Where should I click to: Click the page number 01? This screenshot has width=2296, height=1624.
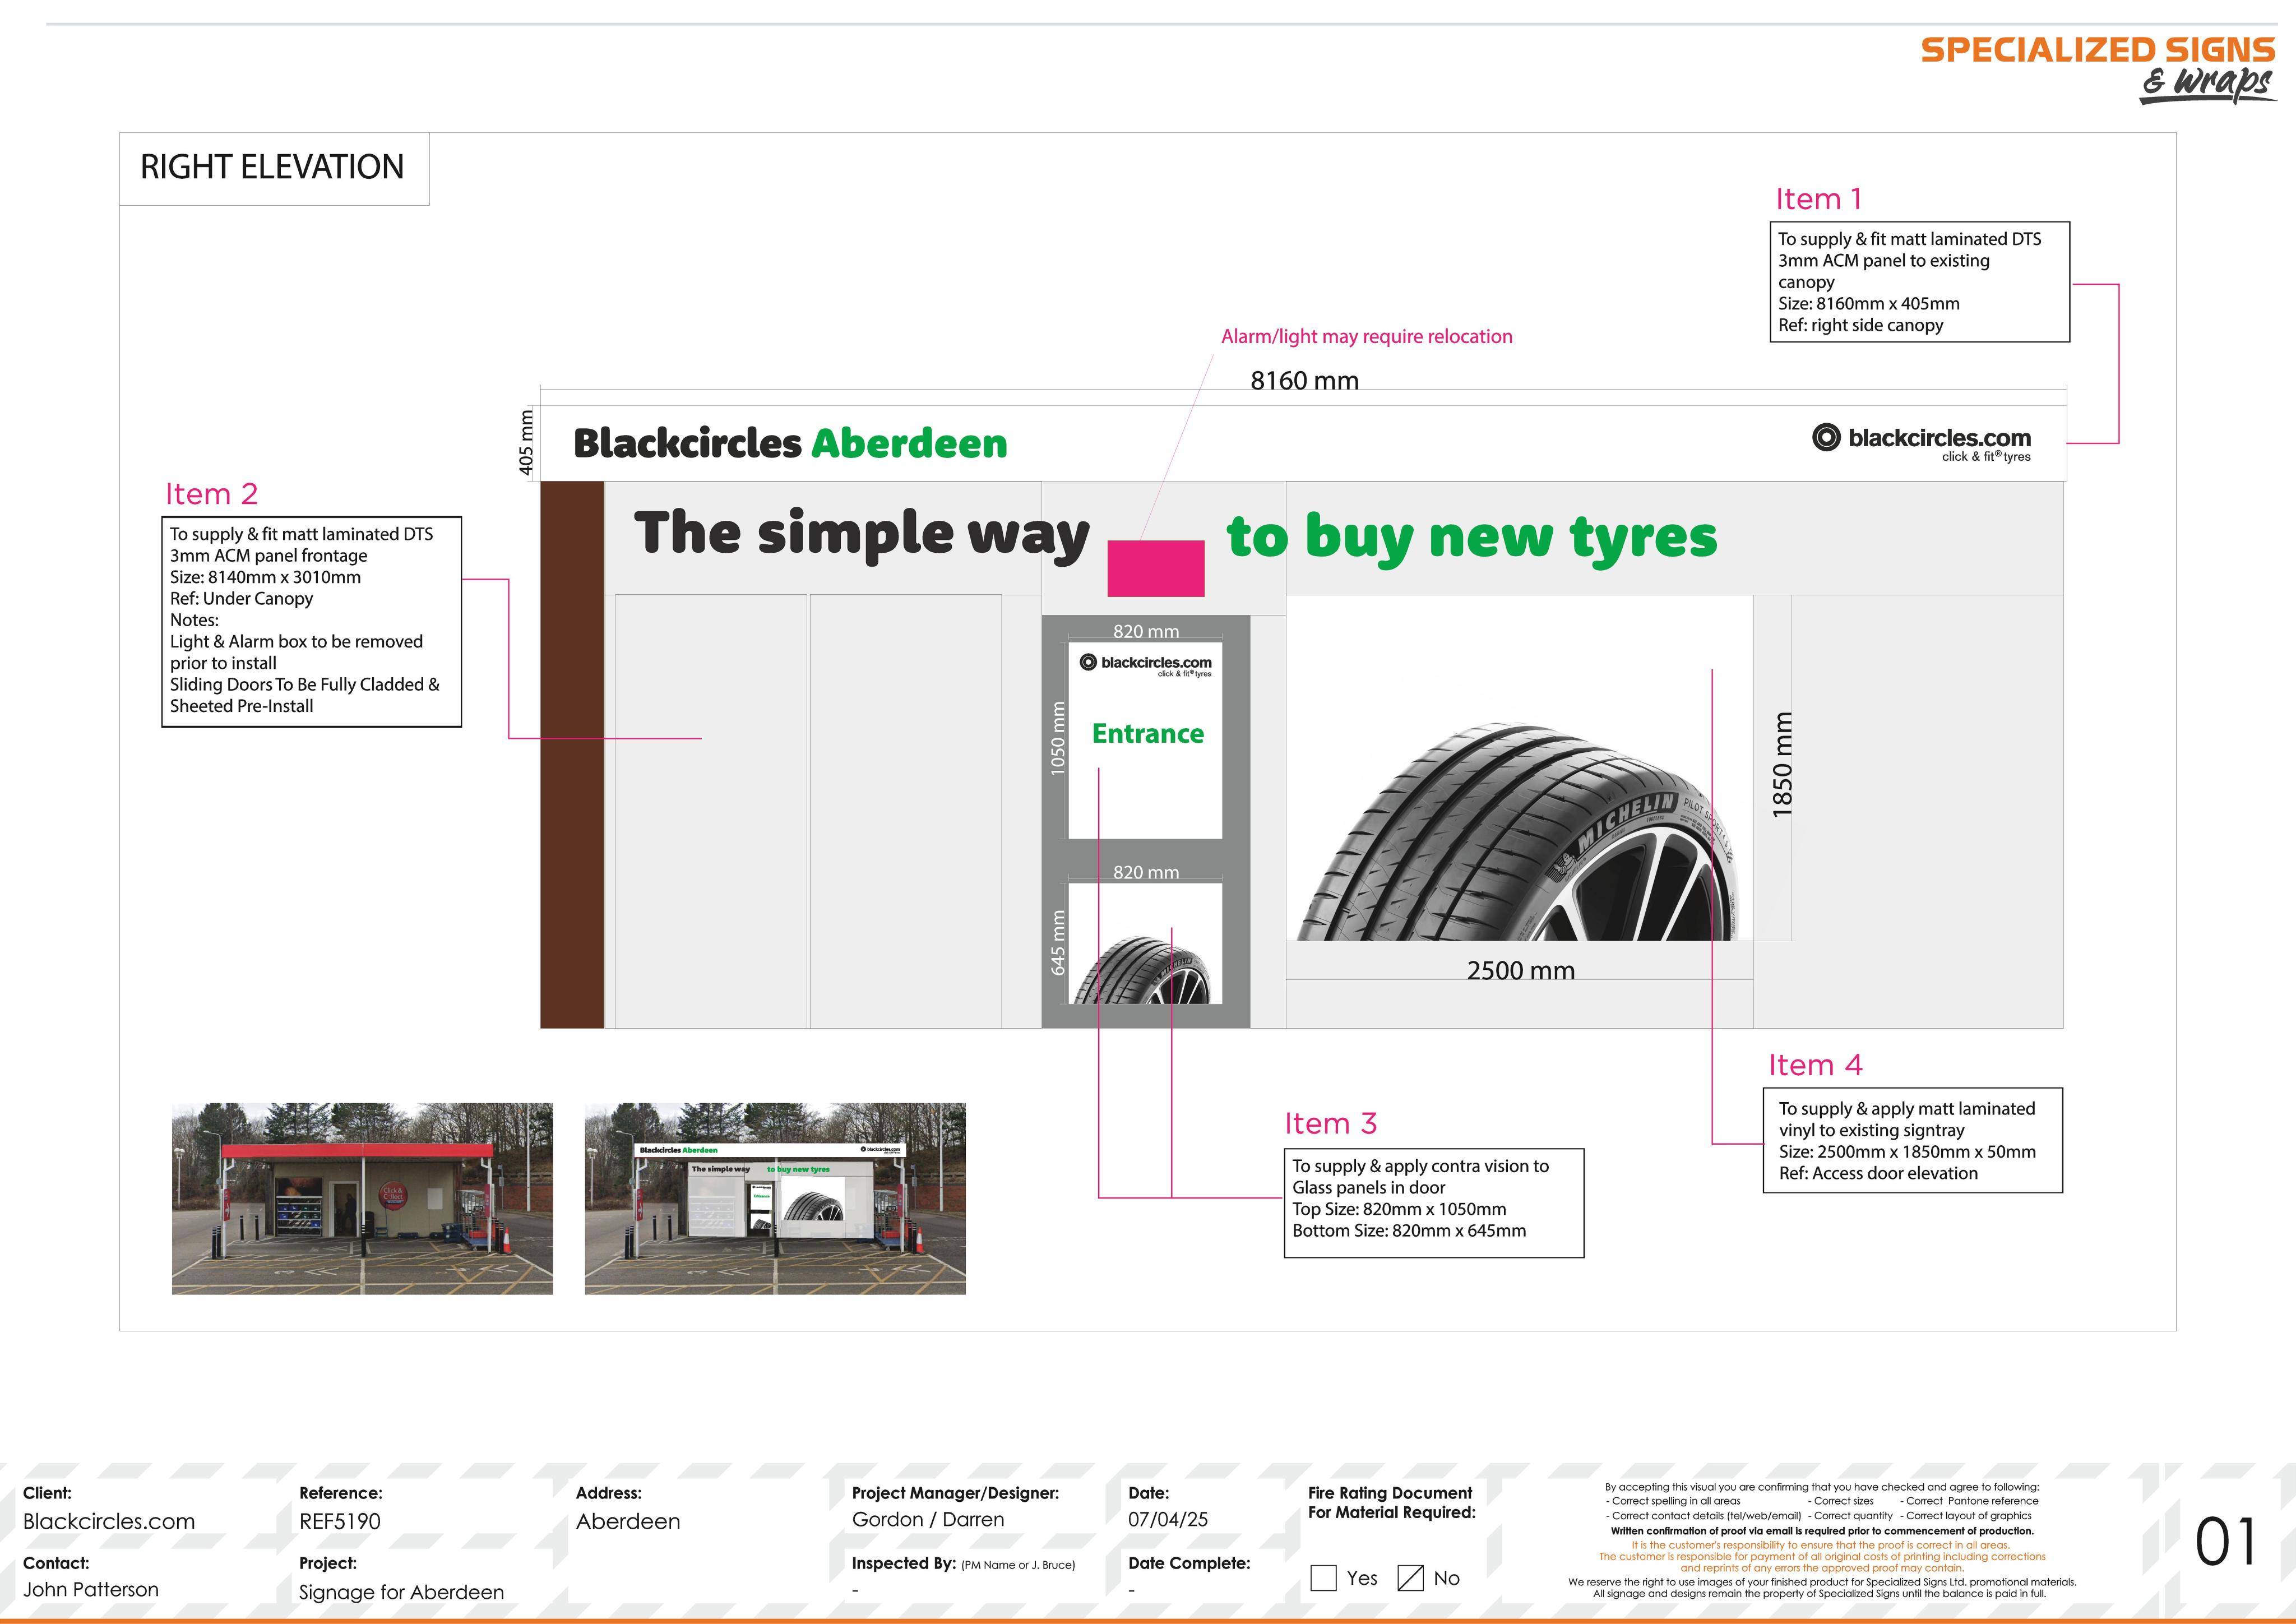tap(2226, 1542)
